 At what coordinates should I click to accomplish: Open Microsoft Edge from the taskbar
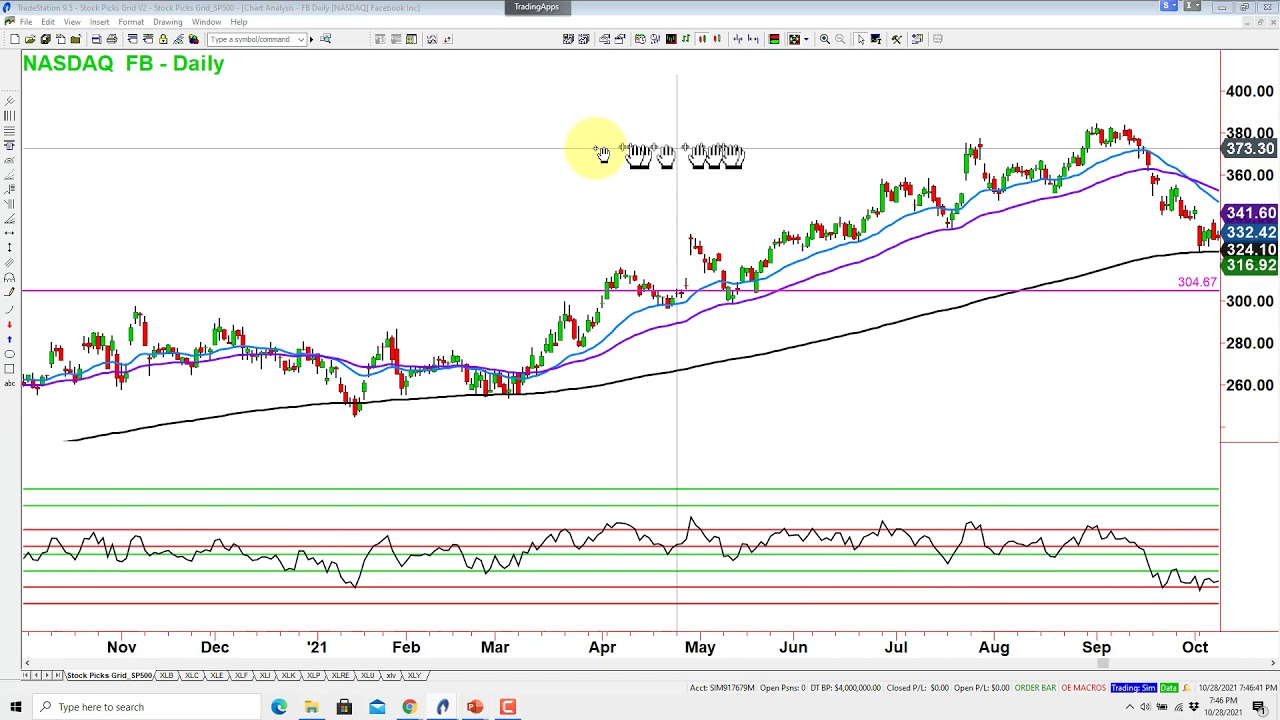(x=278, y=707)
